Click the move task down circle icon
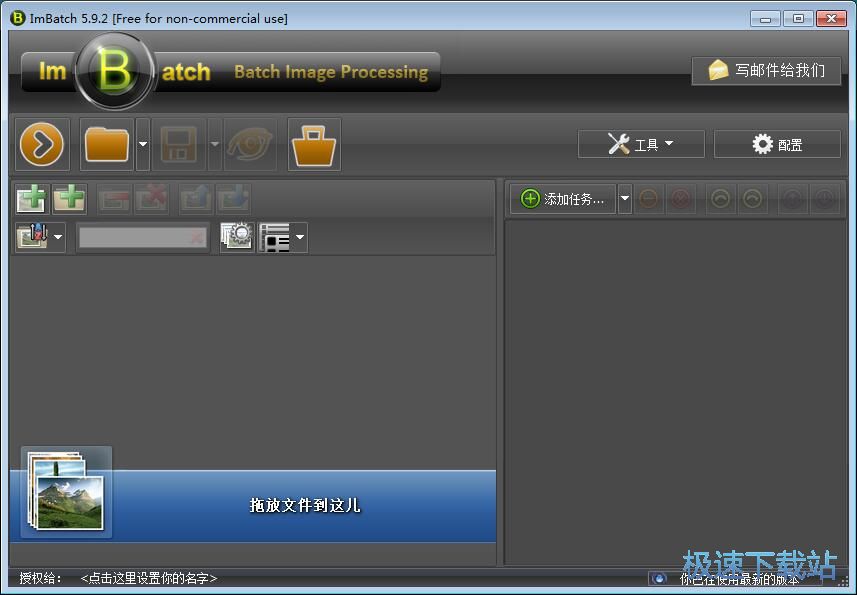857x595 pixels. (x=825, y=199)
